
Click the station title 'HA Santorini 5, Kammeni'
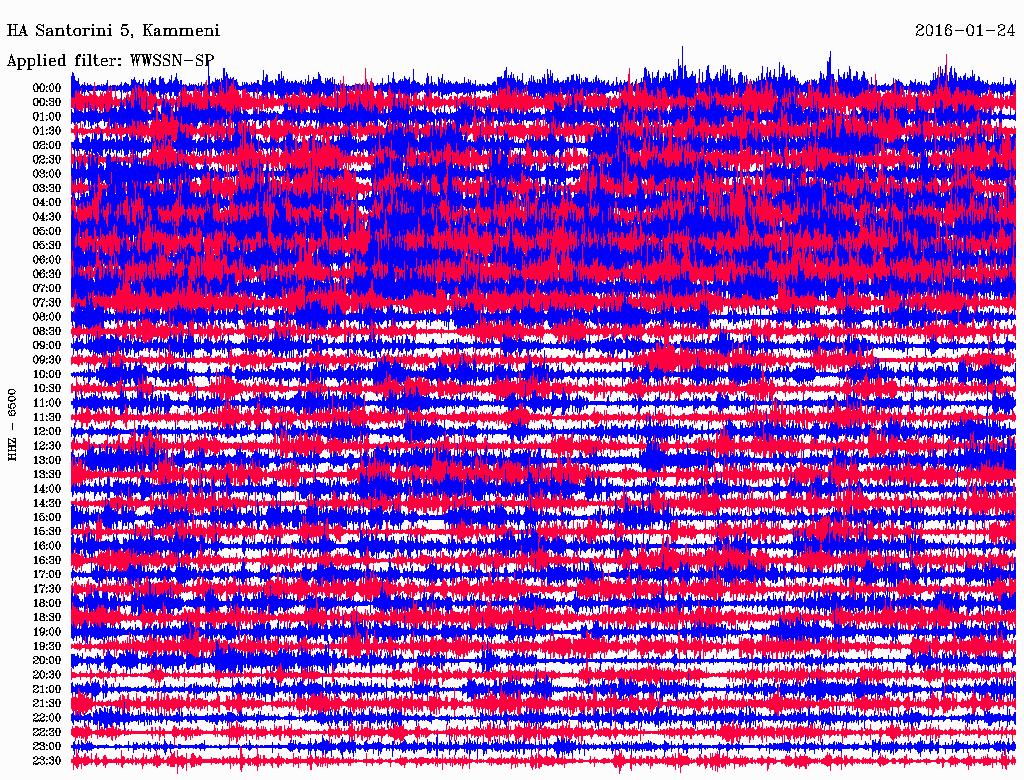tap(113, 31)
